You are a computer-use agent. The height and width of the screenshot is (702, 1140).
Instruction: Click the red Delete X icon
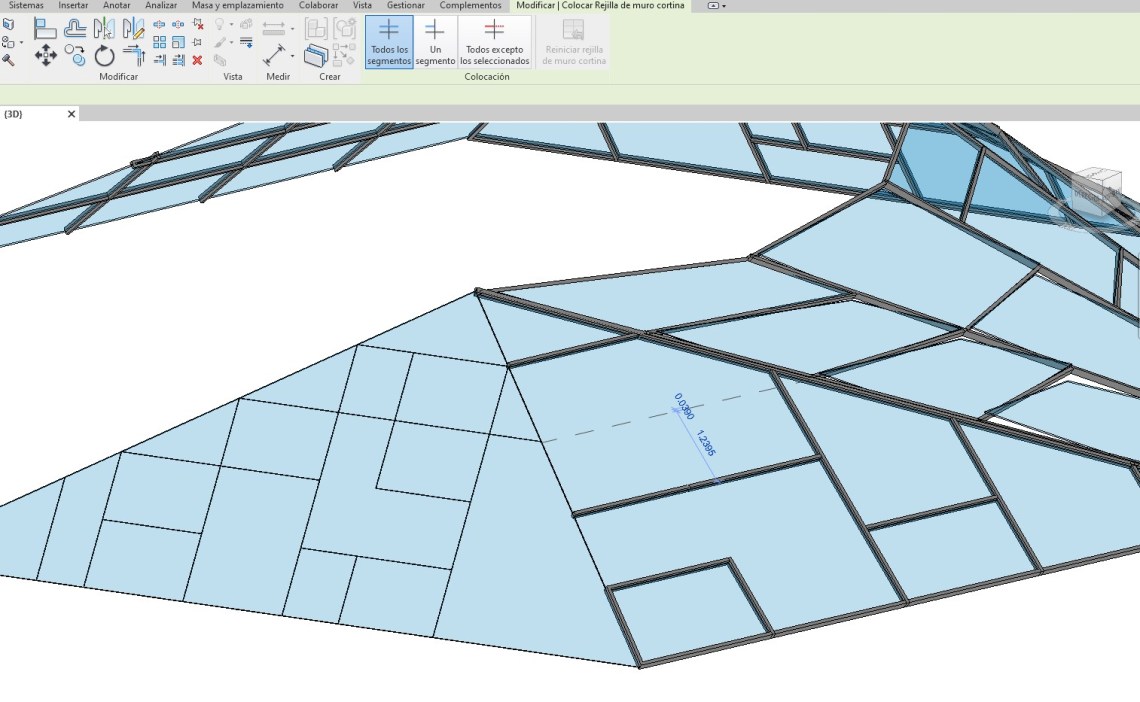pyautogui.click(x=197, y=60)
